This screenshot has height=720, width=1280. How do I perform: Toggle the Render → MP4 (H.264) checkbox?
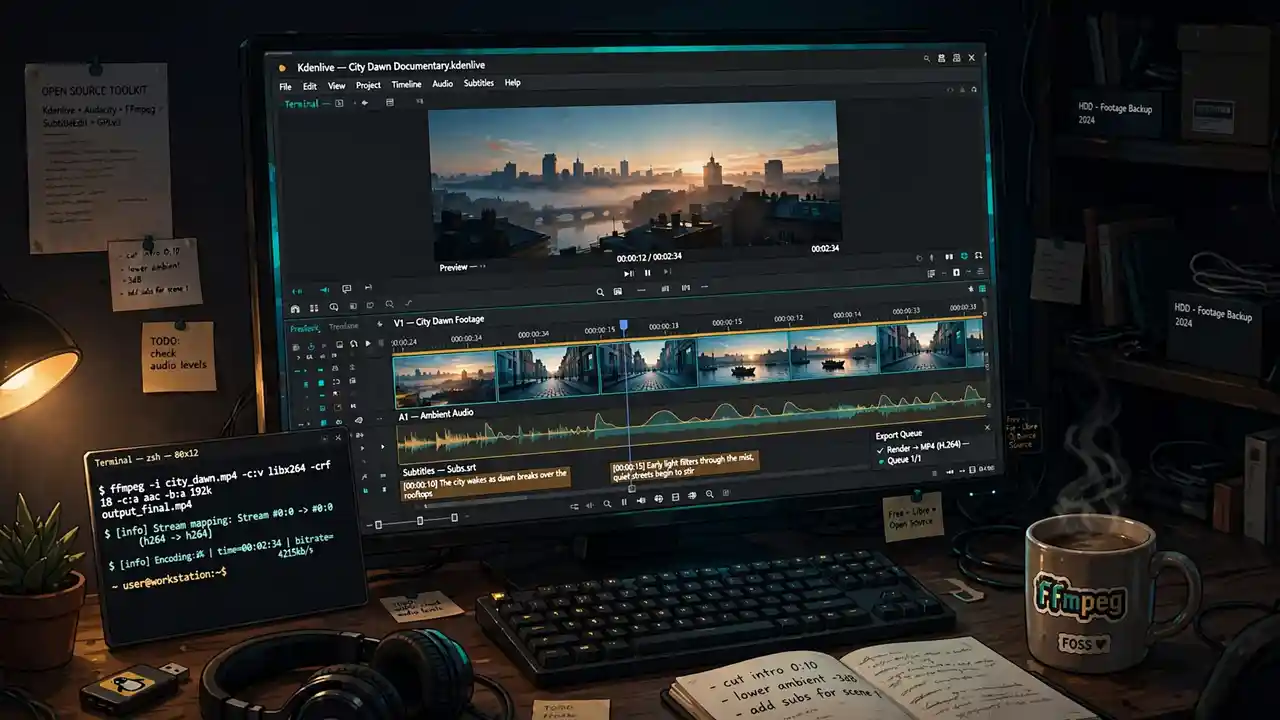pos(880,450)
